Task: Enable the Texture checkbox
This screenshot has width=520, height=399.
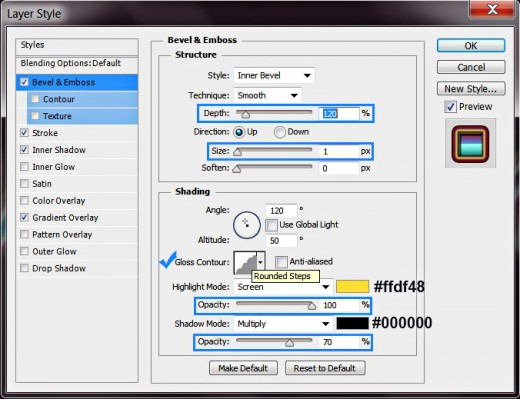Action: tap(35, 116)
